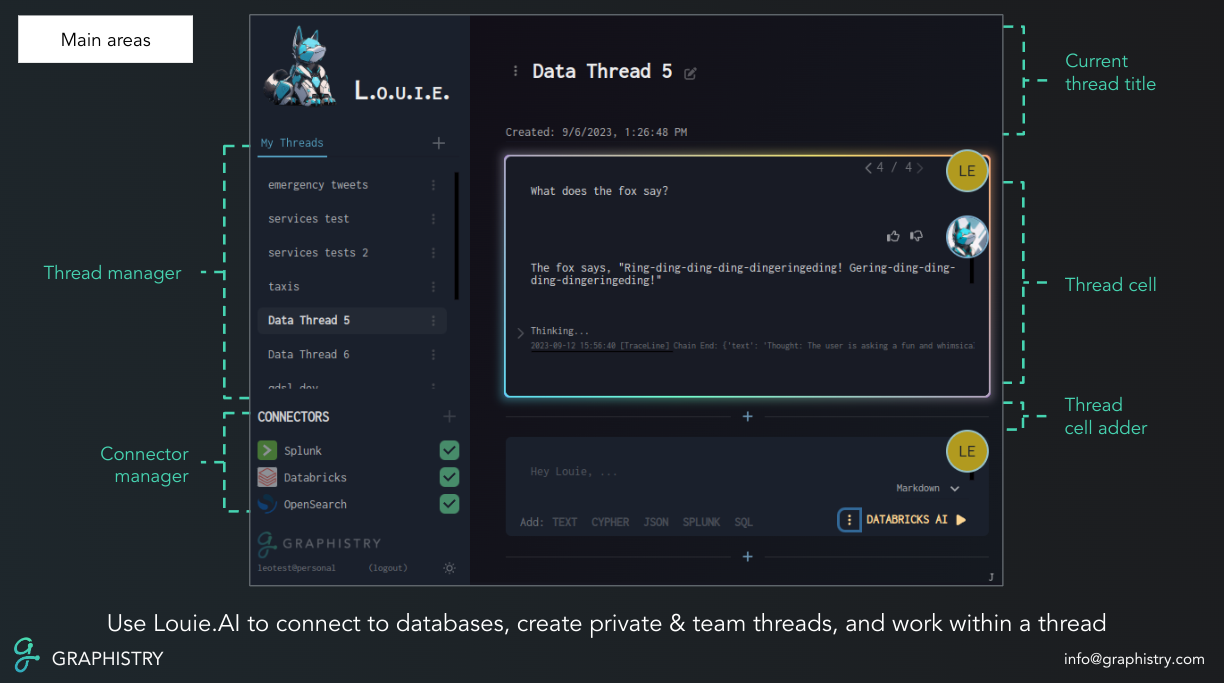Switch to the My Threads tab
This screenshot has height=683, width=1224.
292,143
